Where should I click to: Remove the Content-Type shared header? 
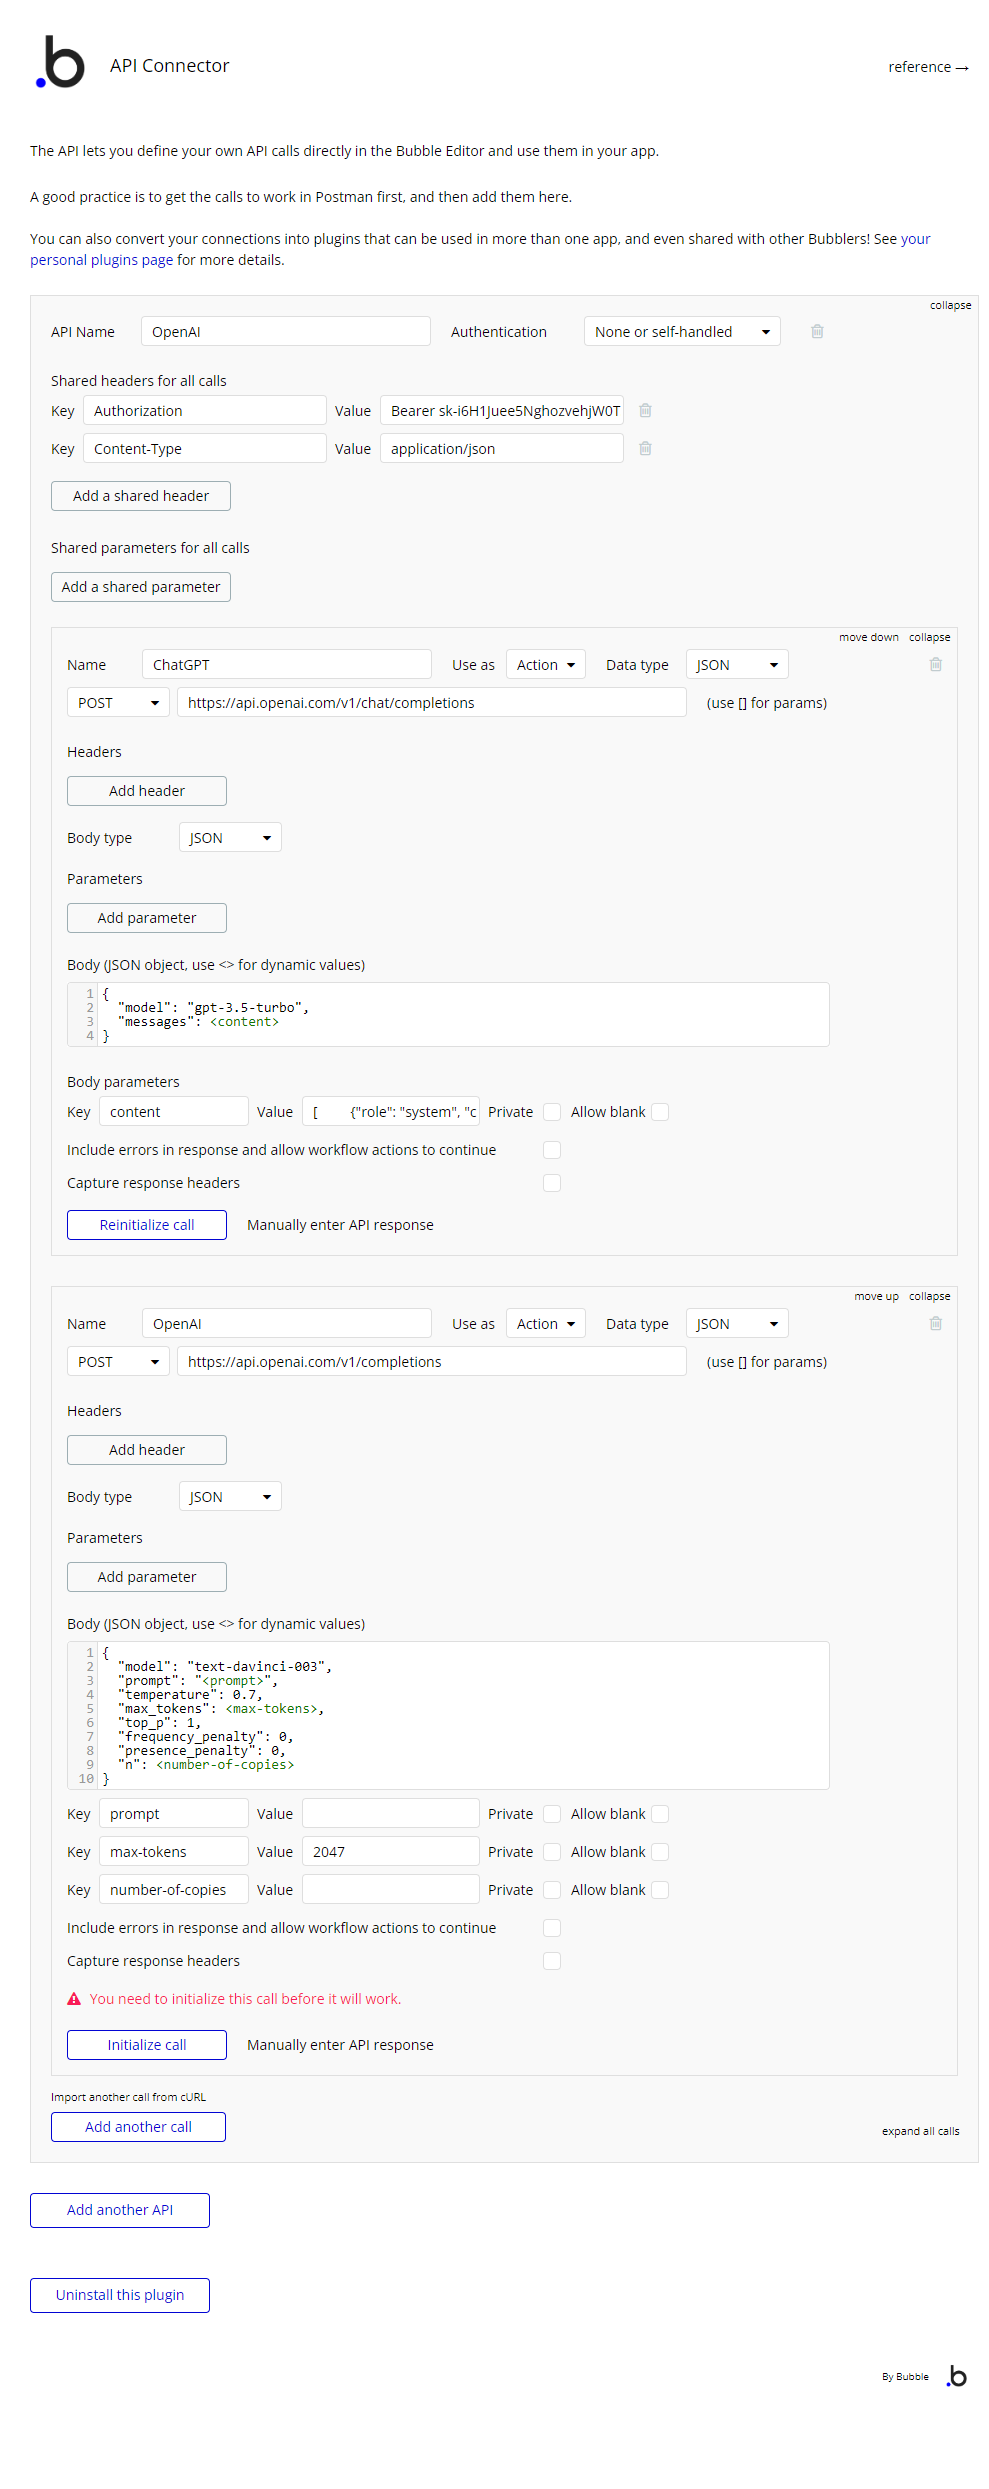click(x=645, y=448)
